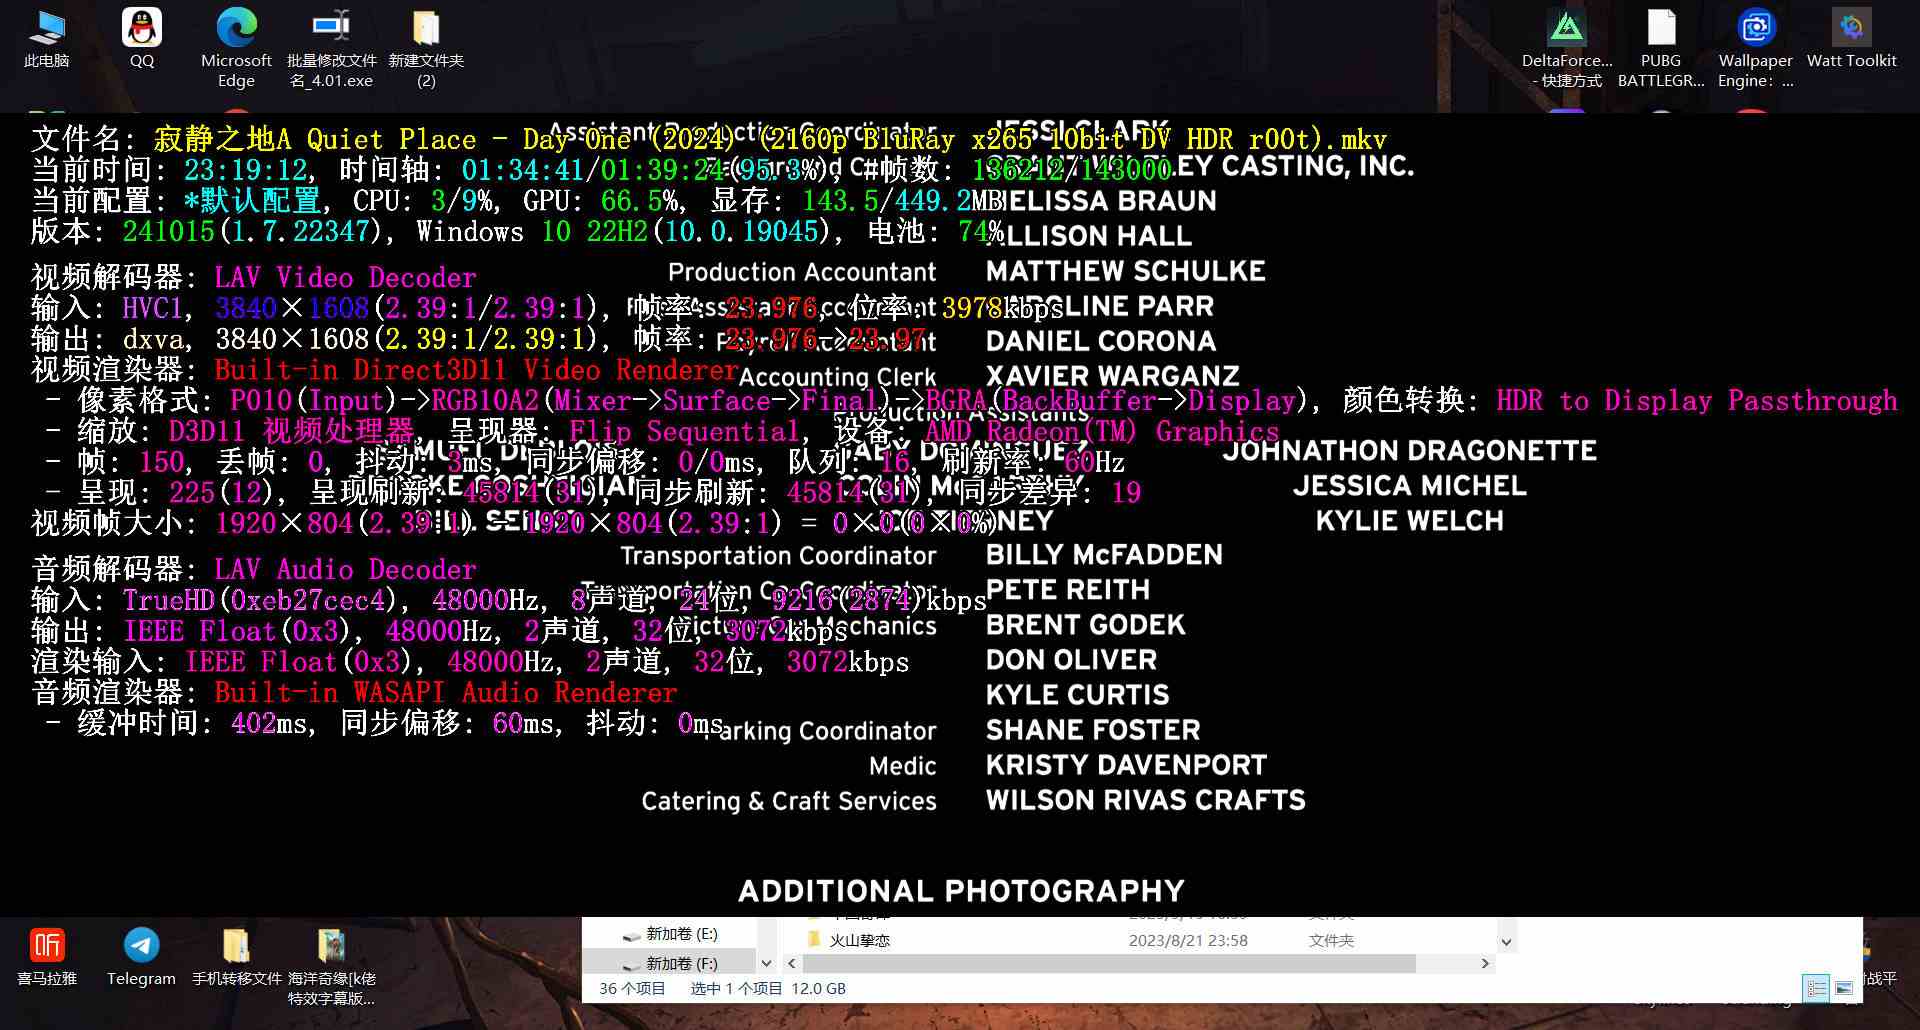Screen dimensions: 1920x1030
Task: Click the horizontal scrollbar right arrow
Action: coord(1485,964)
